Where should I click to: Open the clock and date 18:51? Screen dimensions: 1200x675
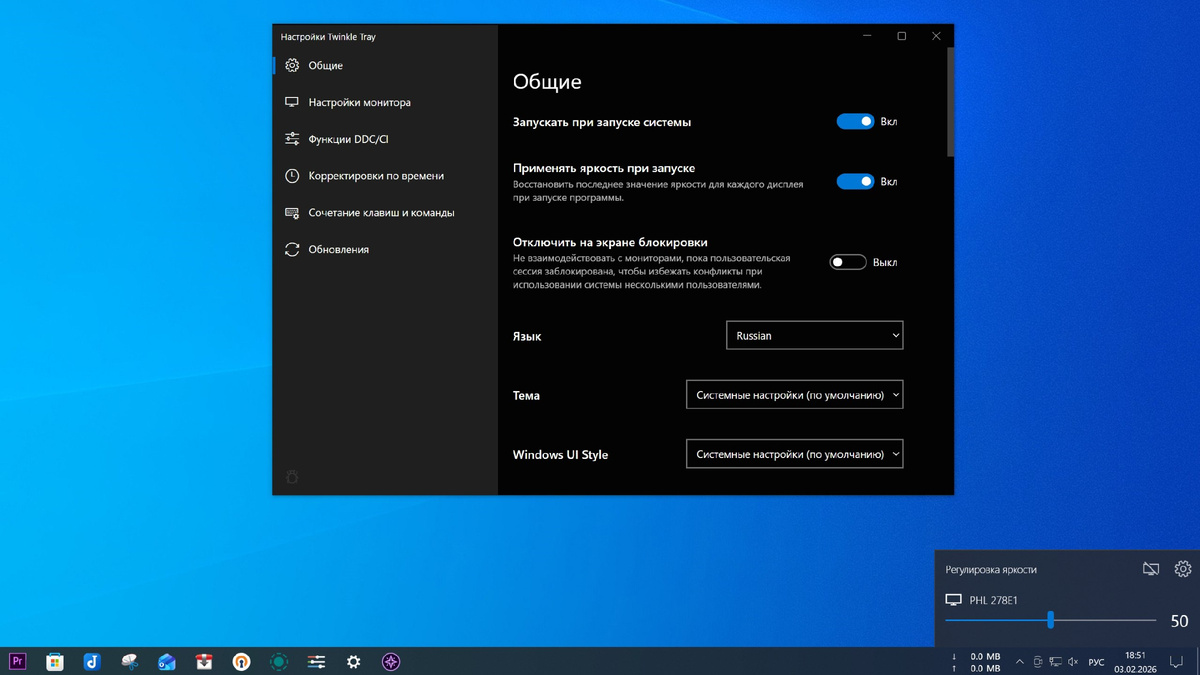click(x=1135, y=662)
